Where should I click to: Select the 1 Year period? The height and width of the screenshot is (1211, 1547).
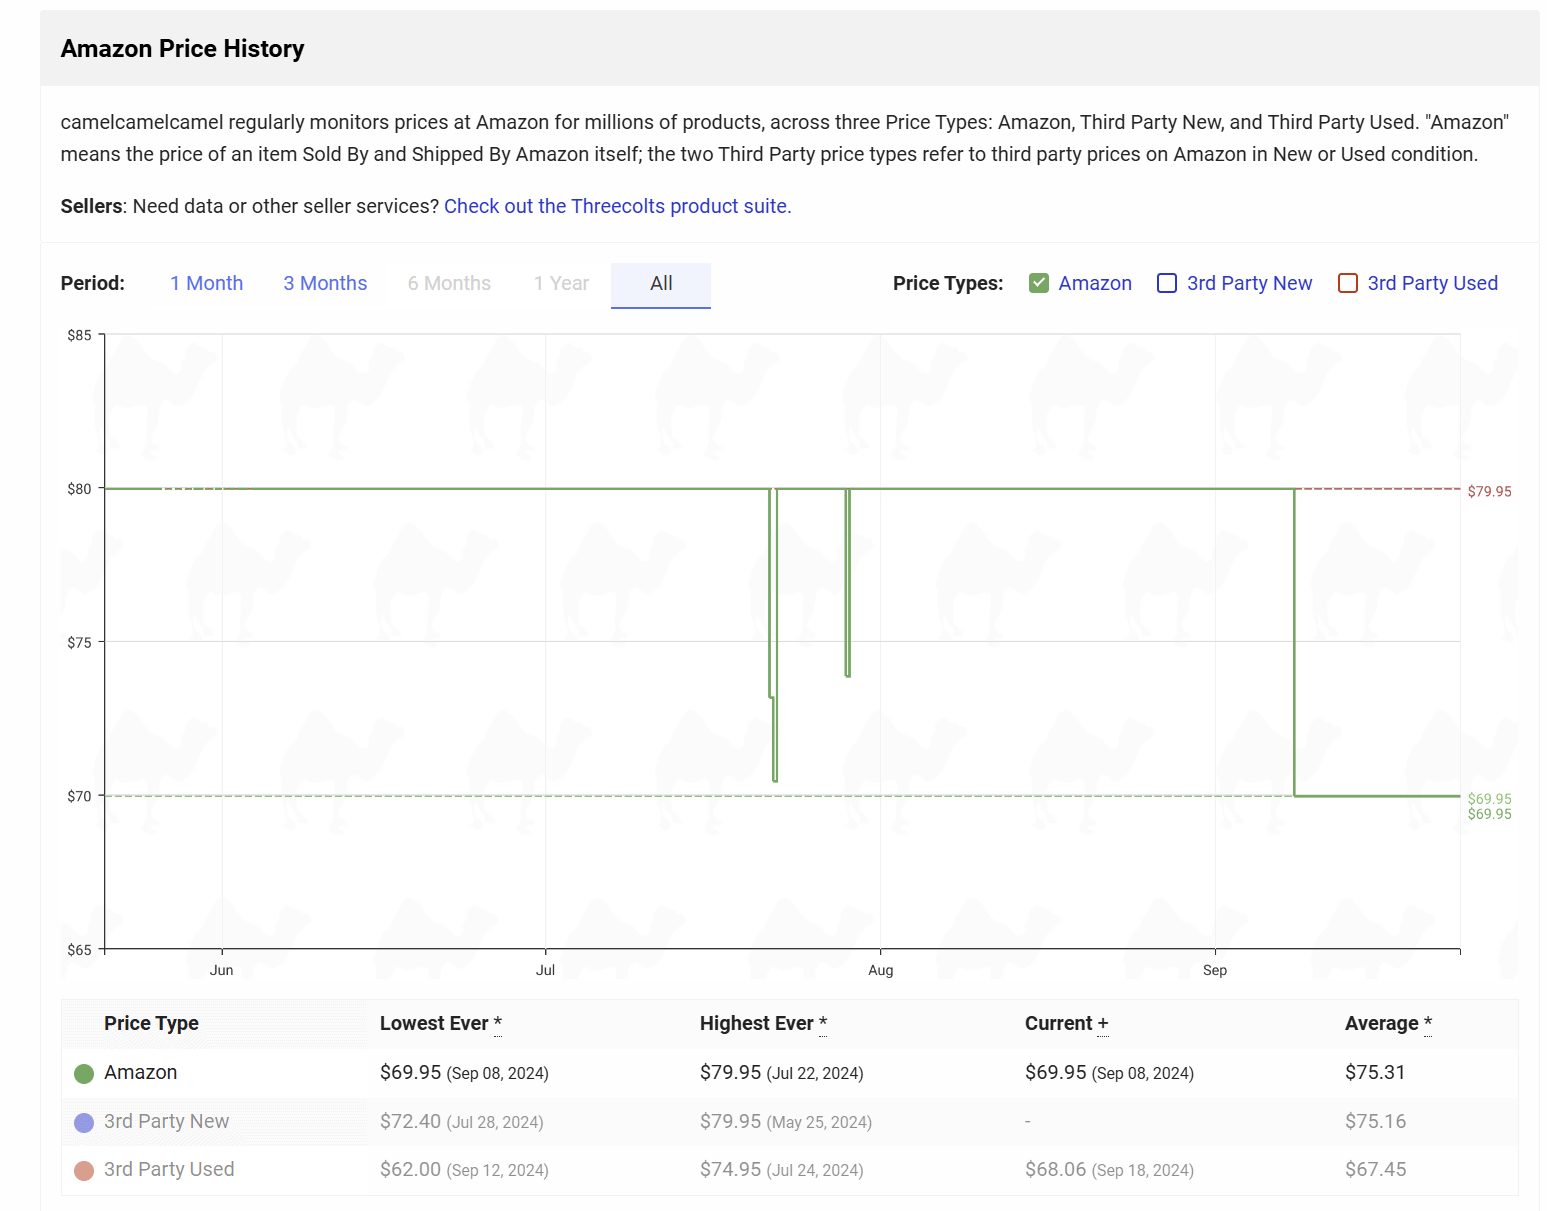tap(561, 284)
